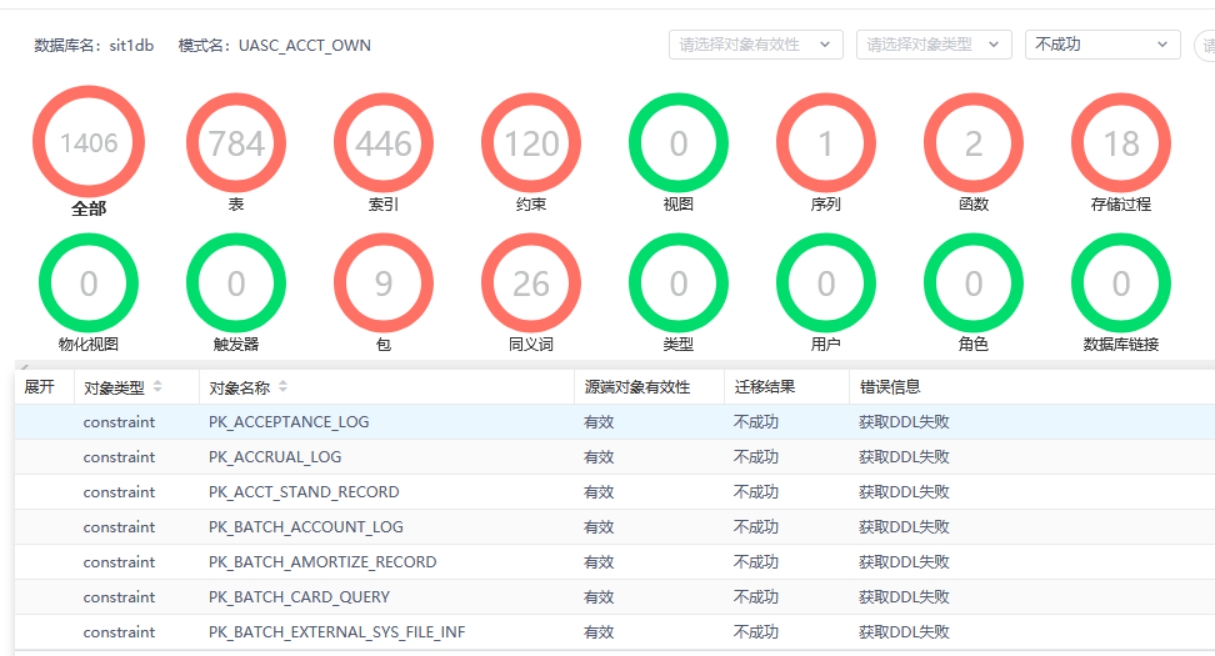Screen dimensions: 1215x656
Task: Click constraint type cell for PK_BATCH_CARD_QUERY
Action: (119, 597)
